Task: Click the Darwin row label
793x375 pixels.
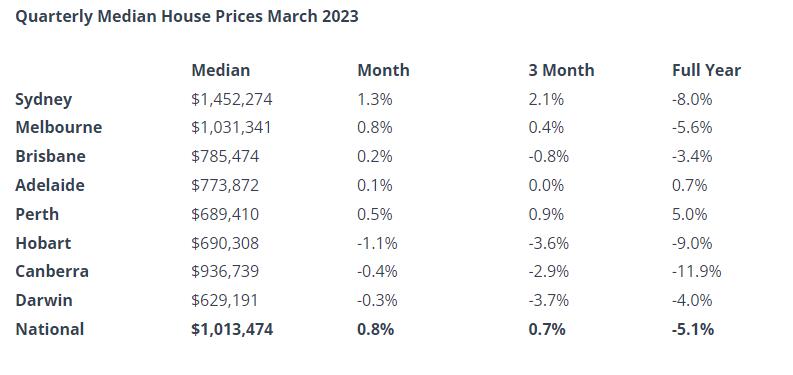Action: pos(44,300)
